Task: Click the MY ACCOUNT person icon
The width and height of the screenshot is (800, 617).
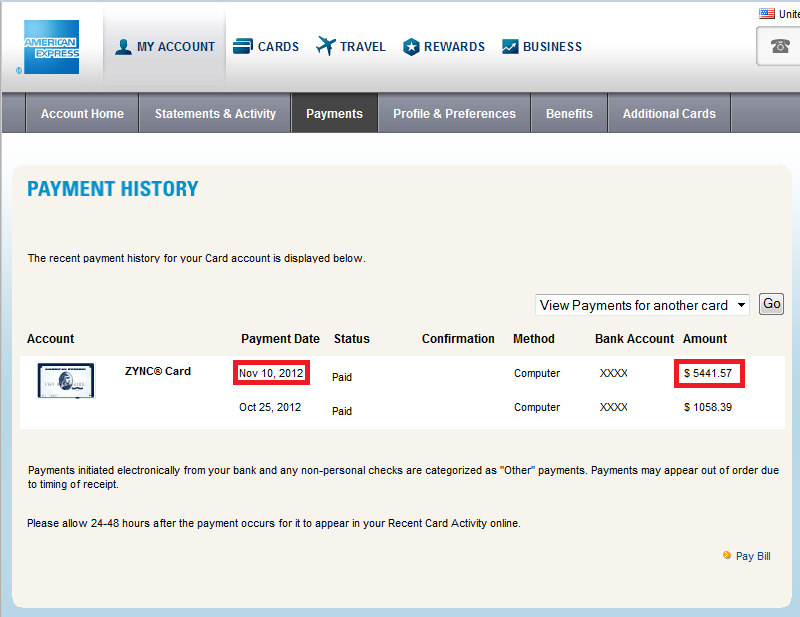Action: click(122, 46)
